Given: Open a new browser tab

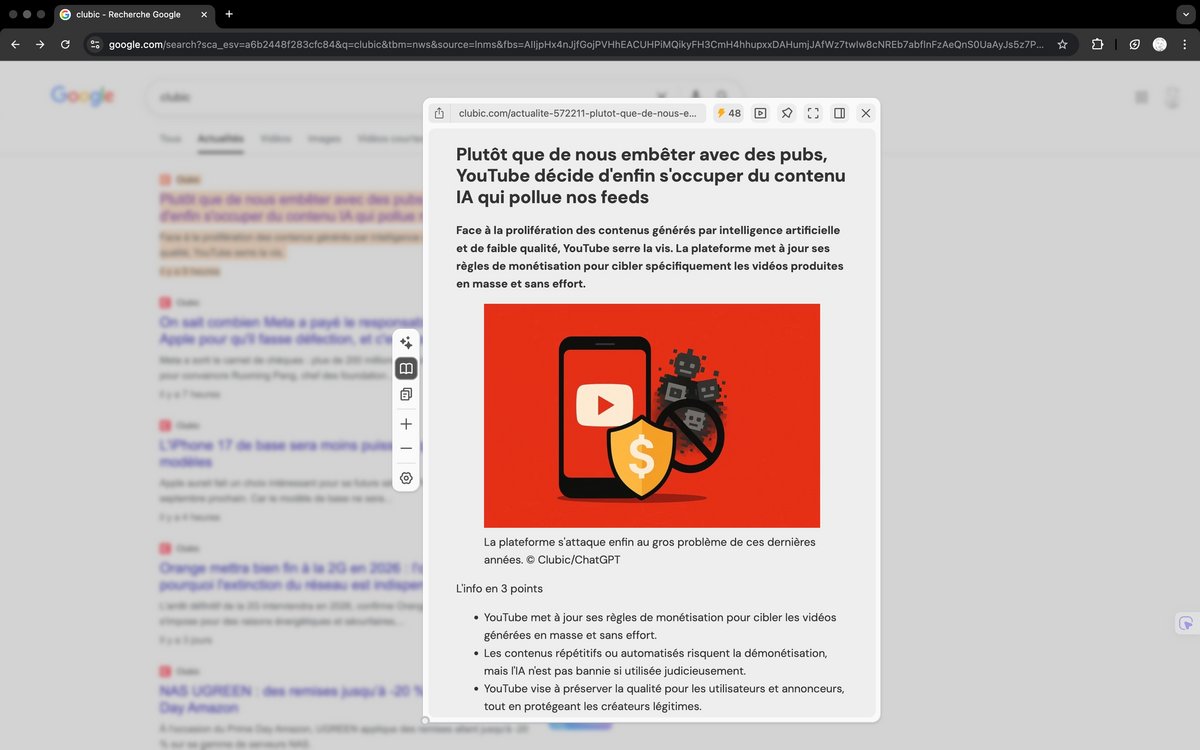Looking at the screenshot, I should pos(229,14).
